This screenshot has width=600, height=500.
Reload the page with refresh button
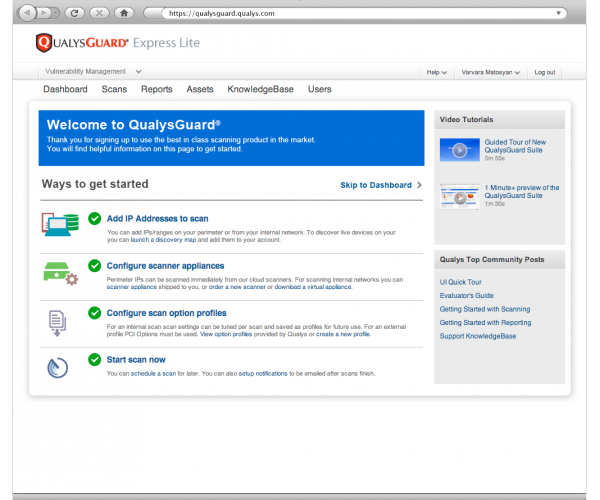tap(75, 13)
